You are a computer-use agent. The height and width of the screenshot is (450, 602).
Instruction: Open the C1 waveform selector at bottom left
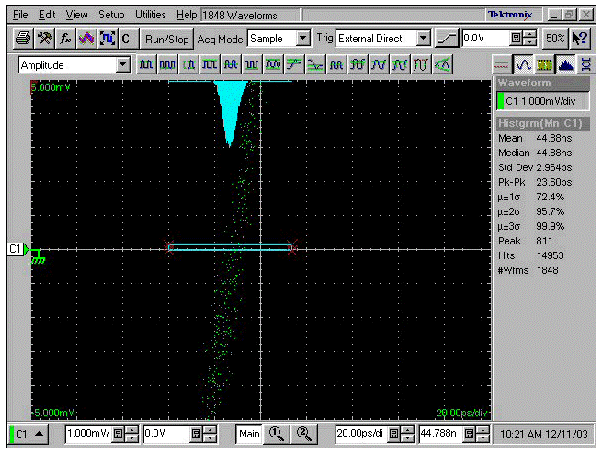tap(27, 434)
